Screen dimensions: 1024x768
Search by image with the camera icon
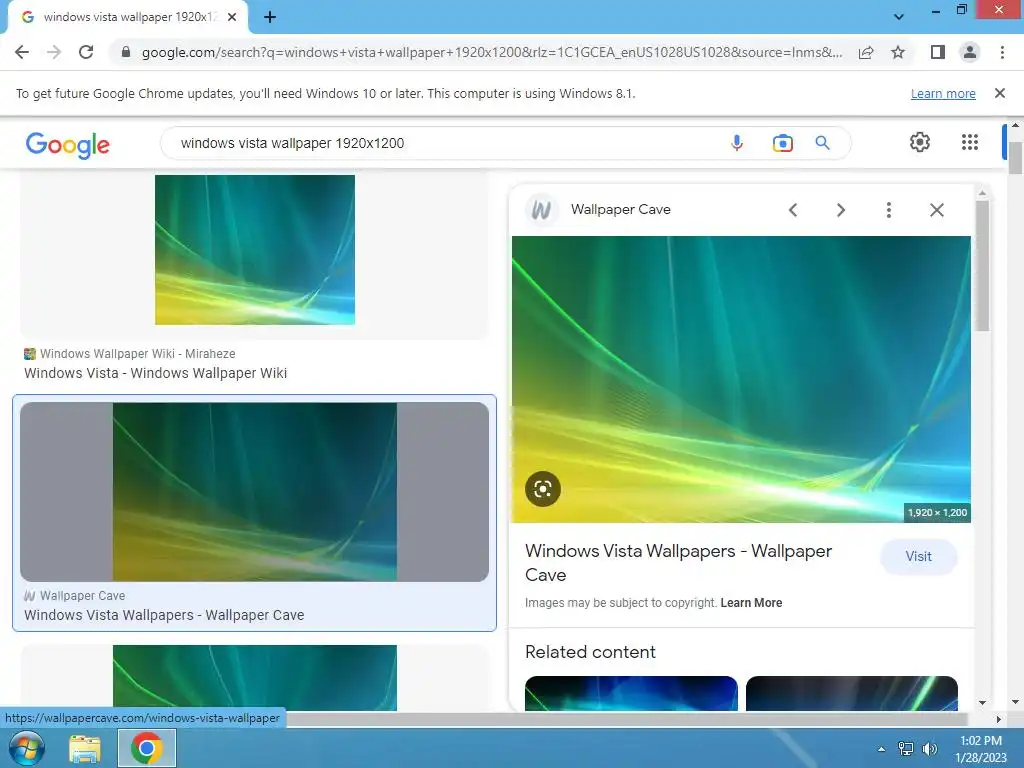tap(782, 142)
